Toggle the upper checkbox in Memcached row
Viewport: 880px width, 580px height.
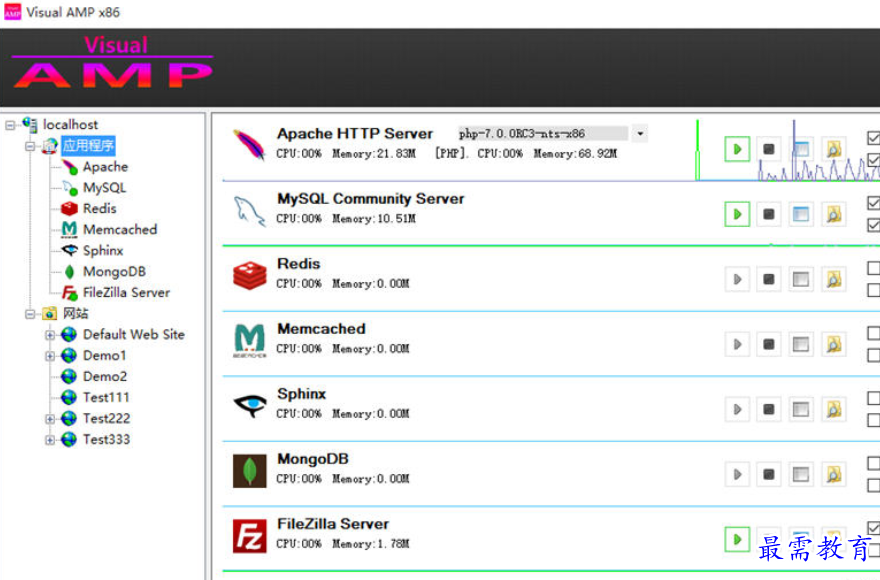click(x=873, y=333)
